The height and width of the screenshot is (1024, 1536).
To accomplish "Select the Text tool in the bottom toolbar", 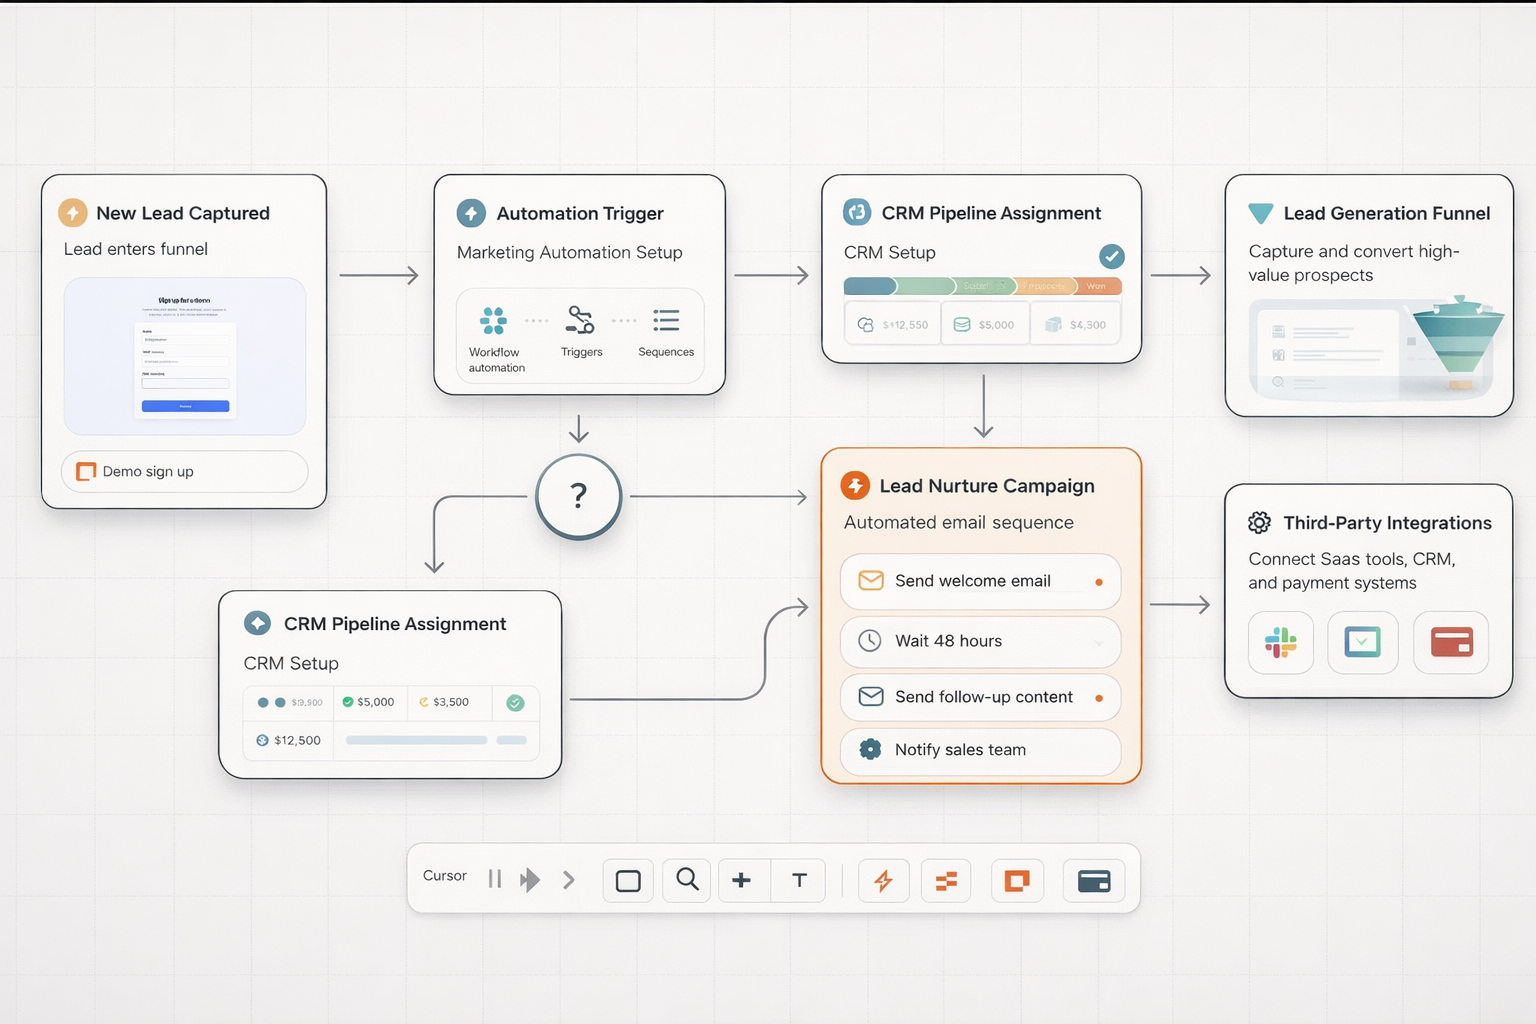I will tap(798, 880).
